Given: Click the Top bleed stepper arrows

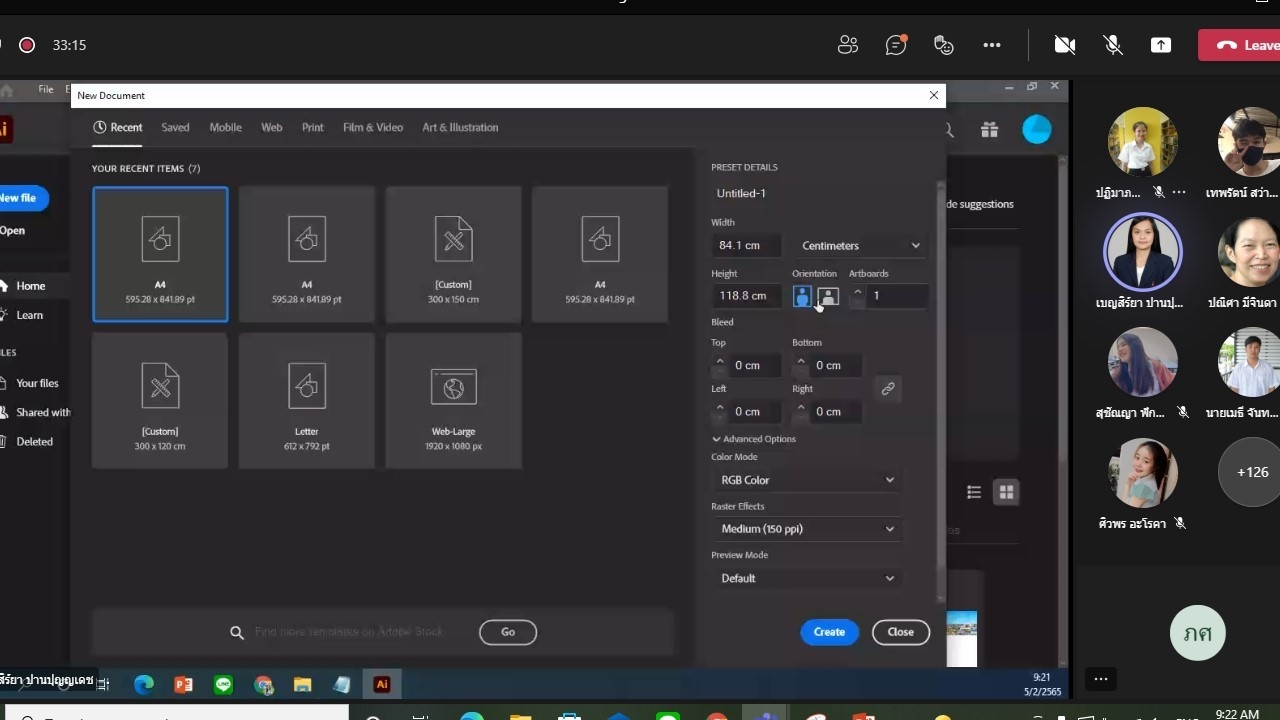Looking at the screenshot, I should [x=719, y=366].
